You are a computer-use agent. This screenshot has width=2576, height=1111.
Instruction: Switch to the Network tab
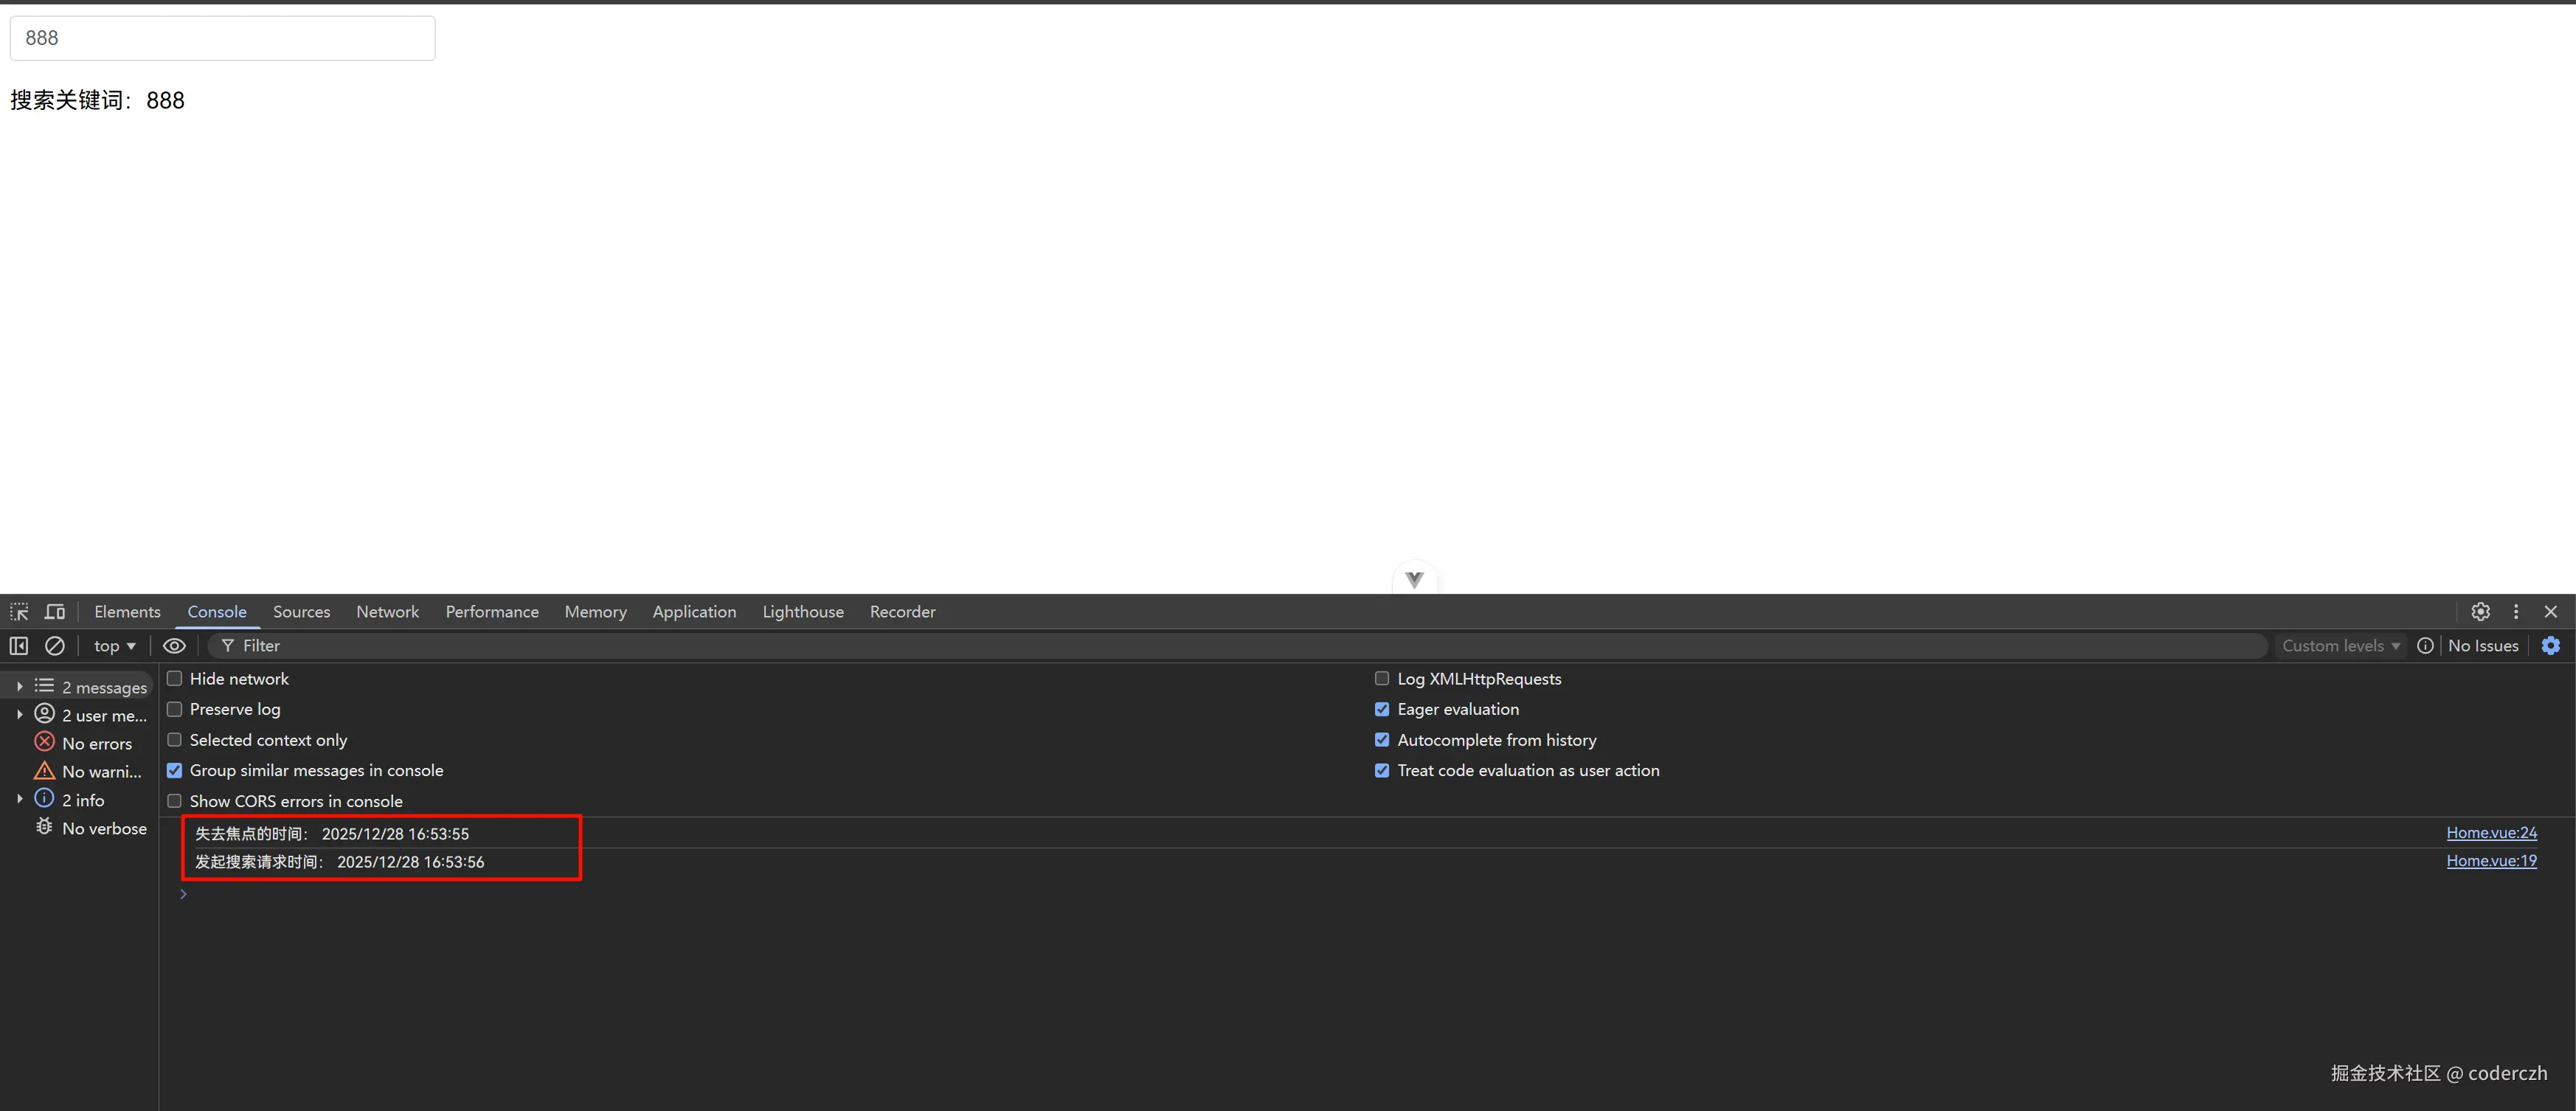[387, 611]
